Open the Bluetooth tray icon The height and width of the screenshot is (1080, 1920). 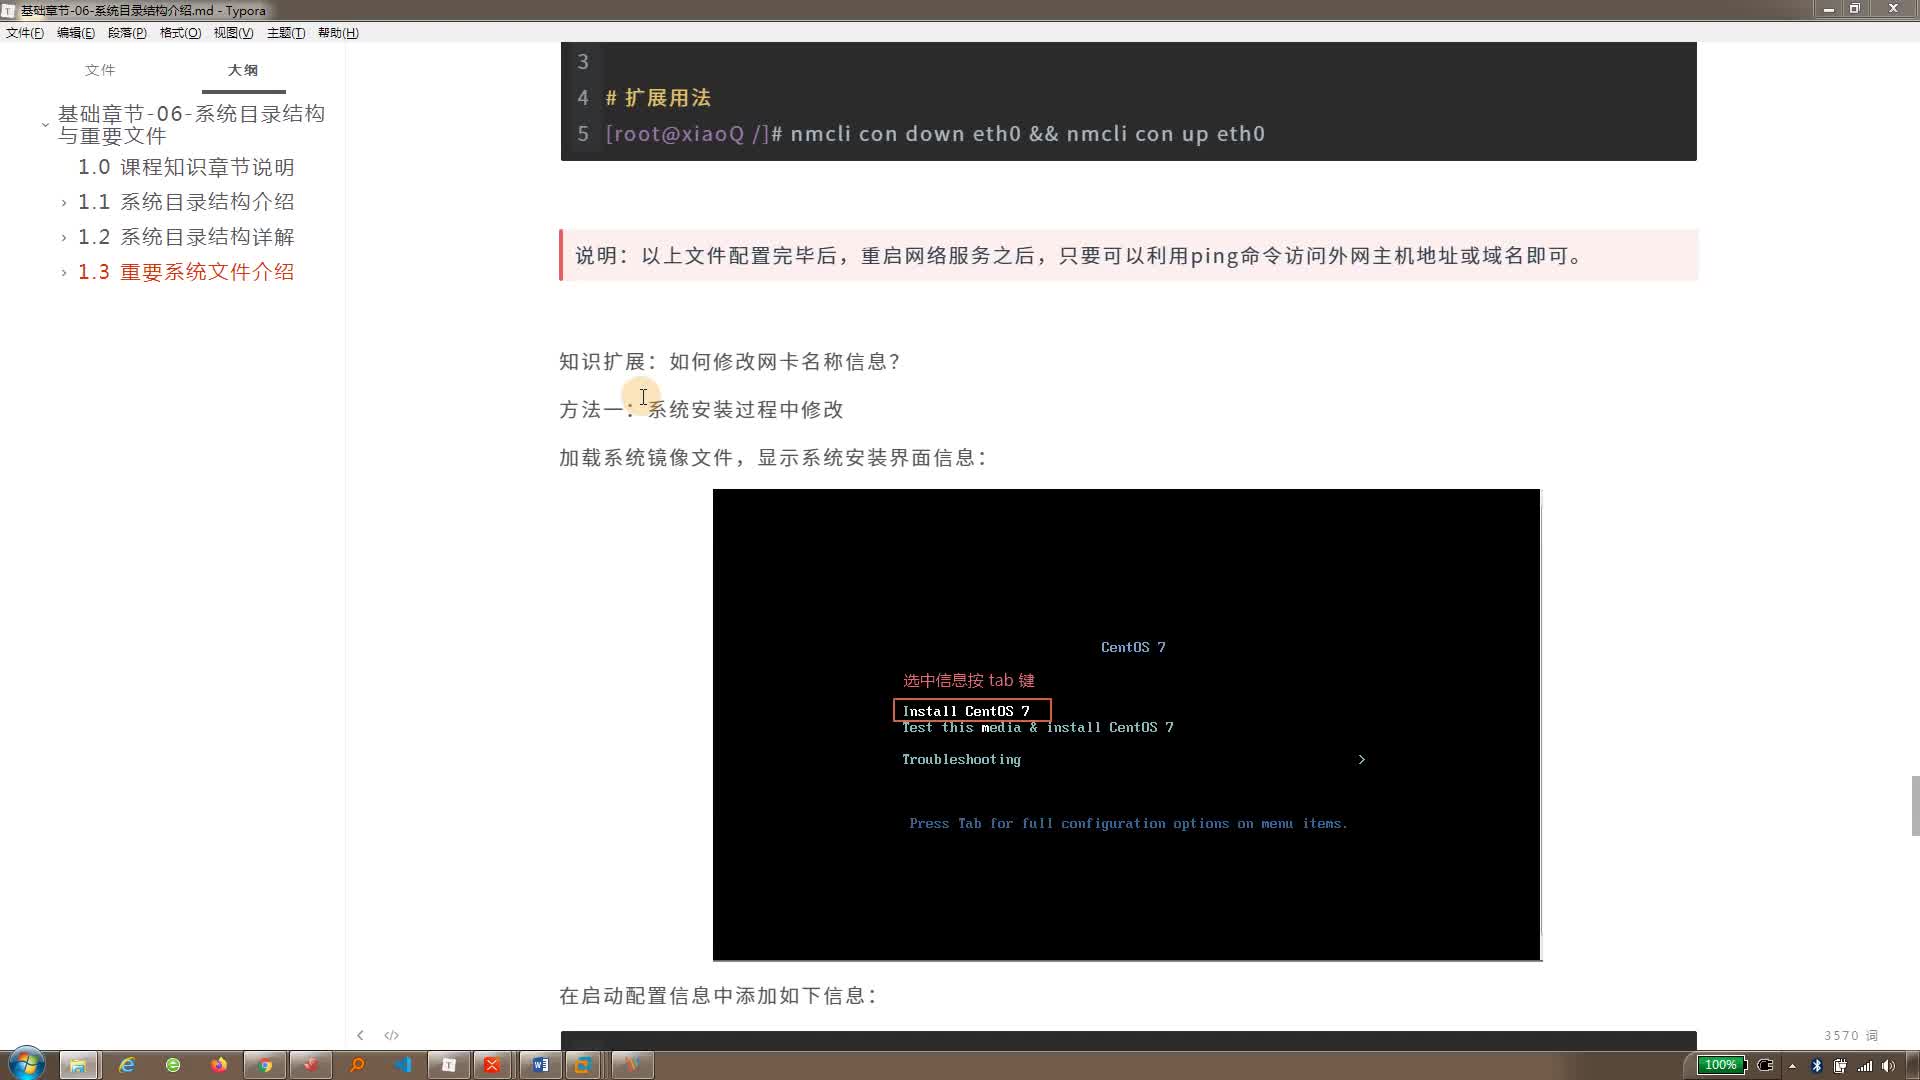(x=1817, y=1065)
